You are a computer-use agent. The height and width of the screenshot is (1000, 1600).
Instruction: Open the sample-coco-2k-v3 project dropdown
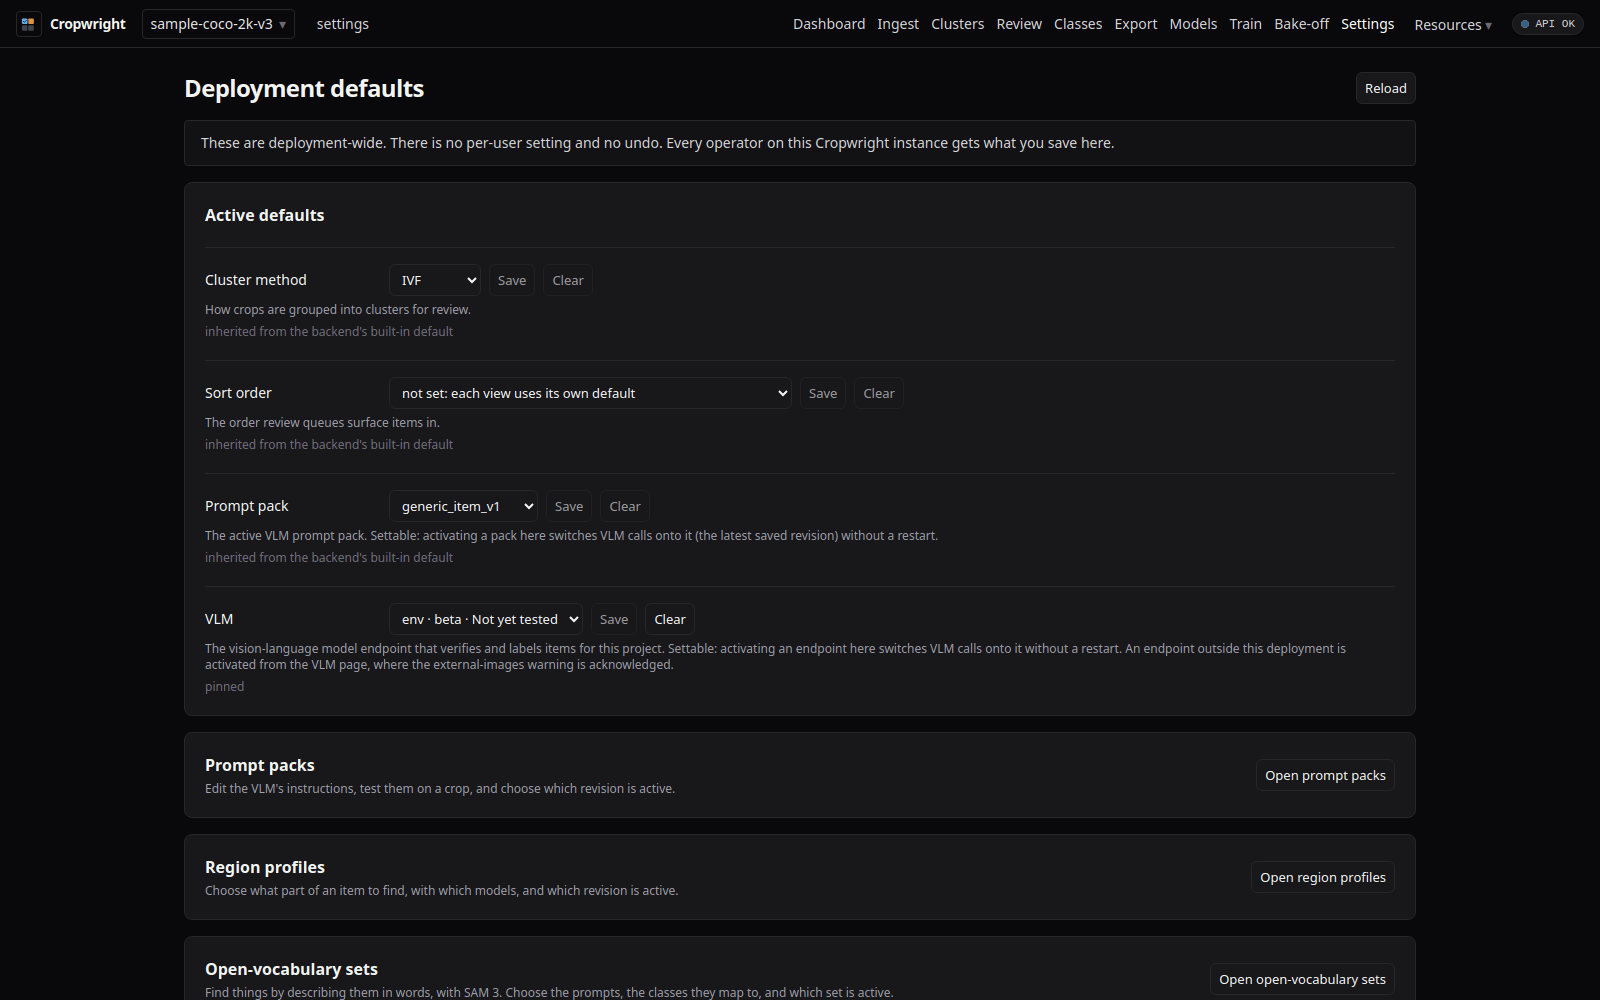pyautogui.click(x=218, y=24)
